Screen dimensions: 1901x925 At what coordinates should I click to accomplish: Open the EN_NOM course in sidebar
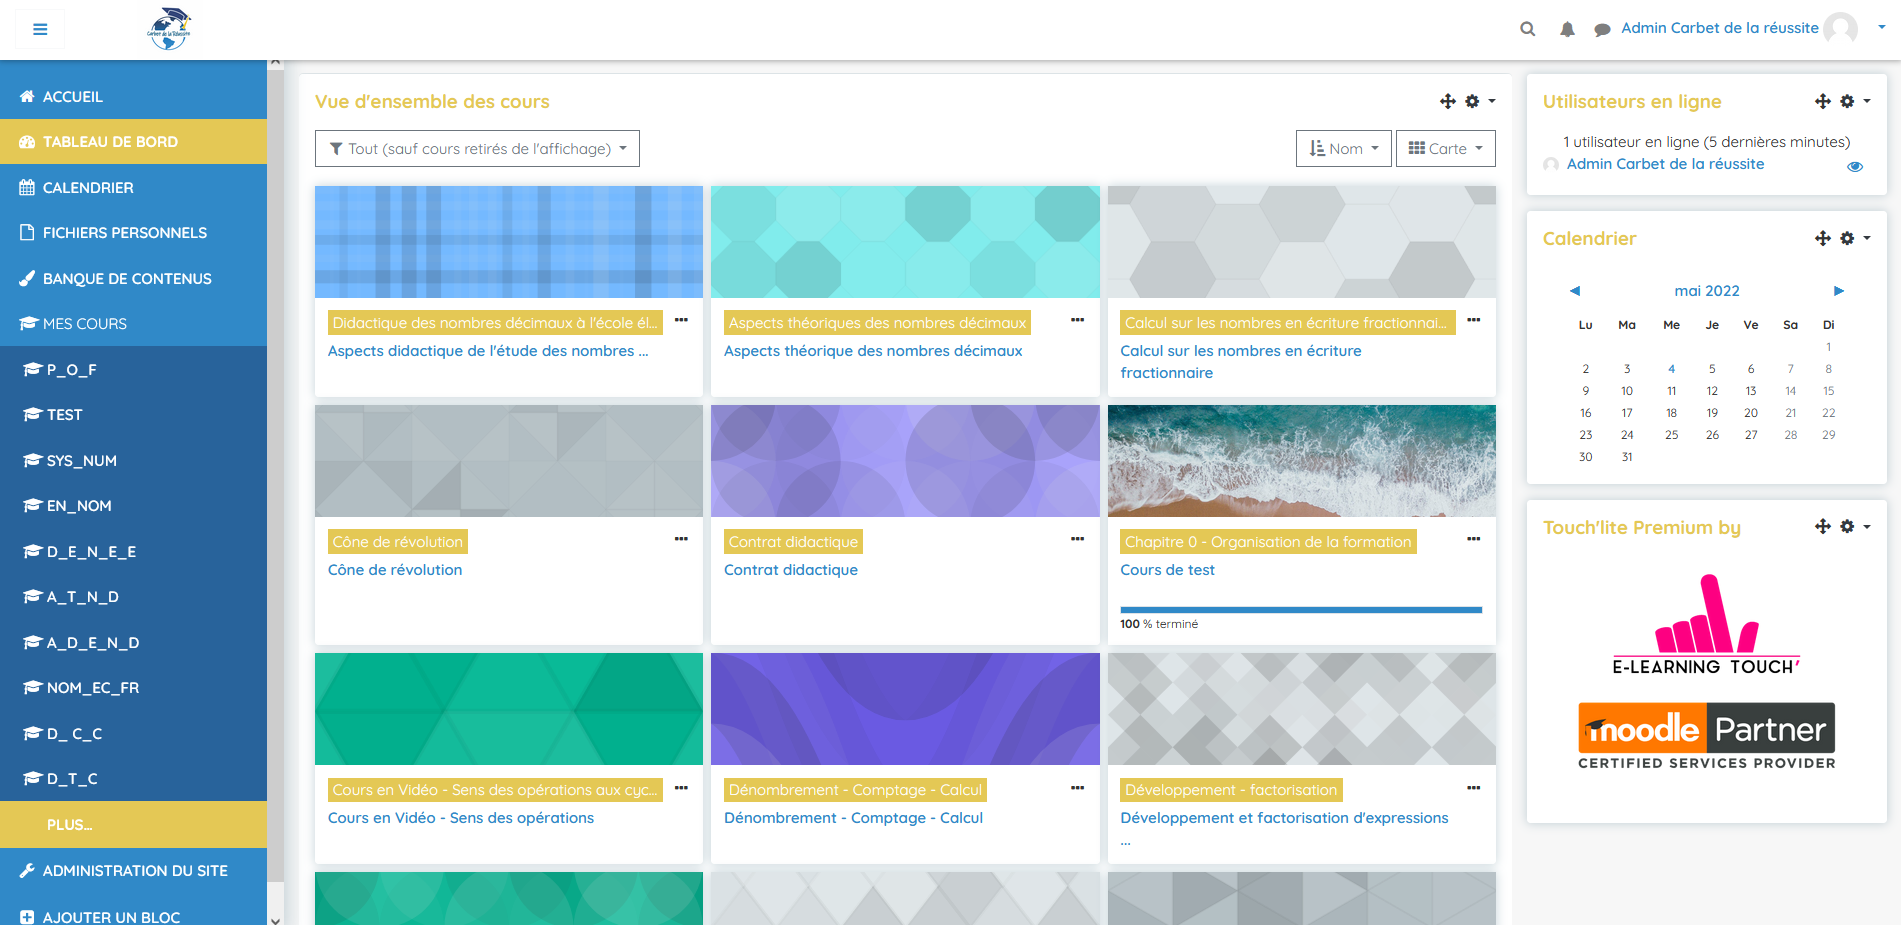(x=134, y=506)
